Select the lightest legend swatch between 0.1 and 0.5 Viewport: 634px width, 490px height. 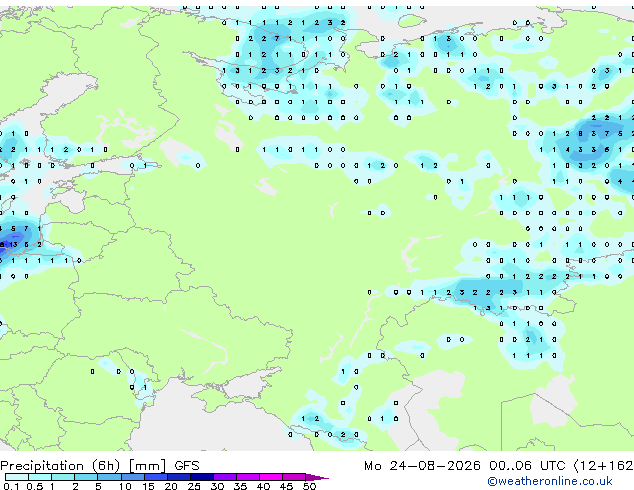pos(17,477)
